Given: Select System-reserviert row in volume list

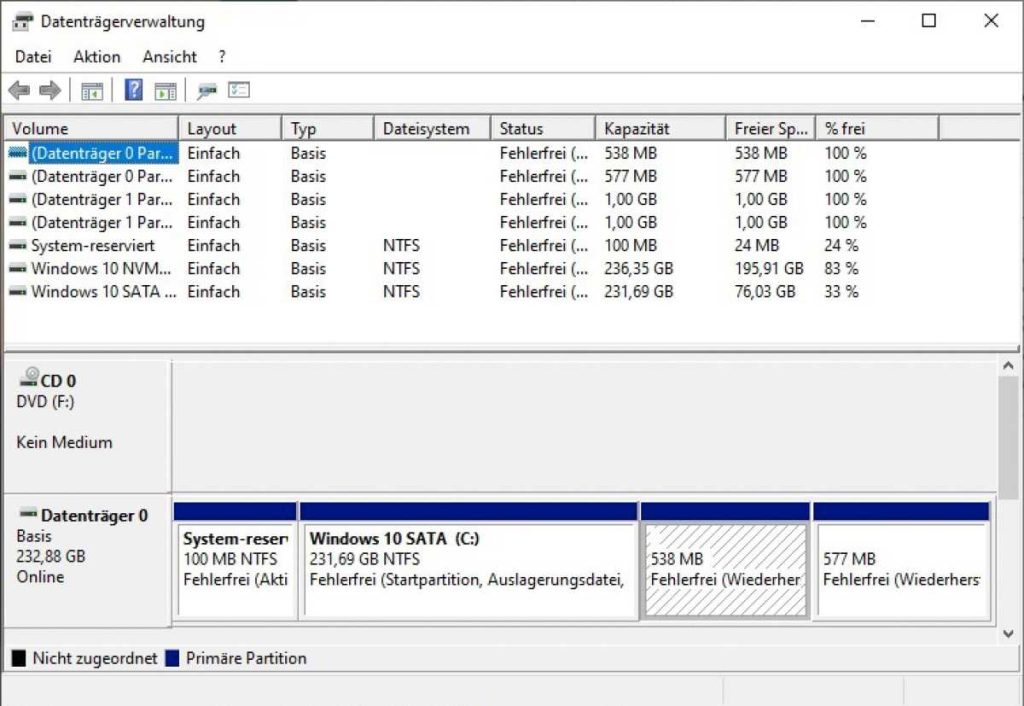Looking at the screenshot, I should coord(93,245).
